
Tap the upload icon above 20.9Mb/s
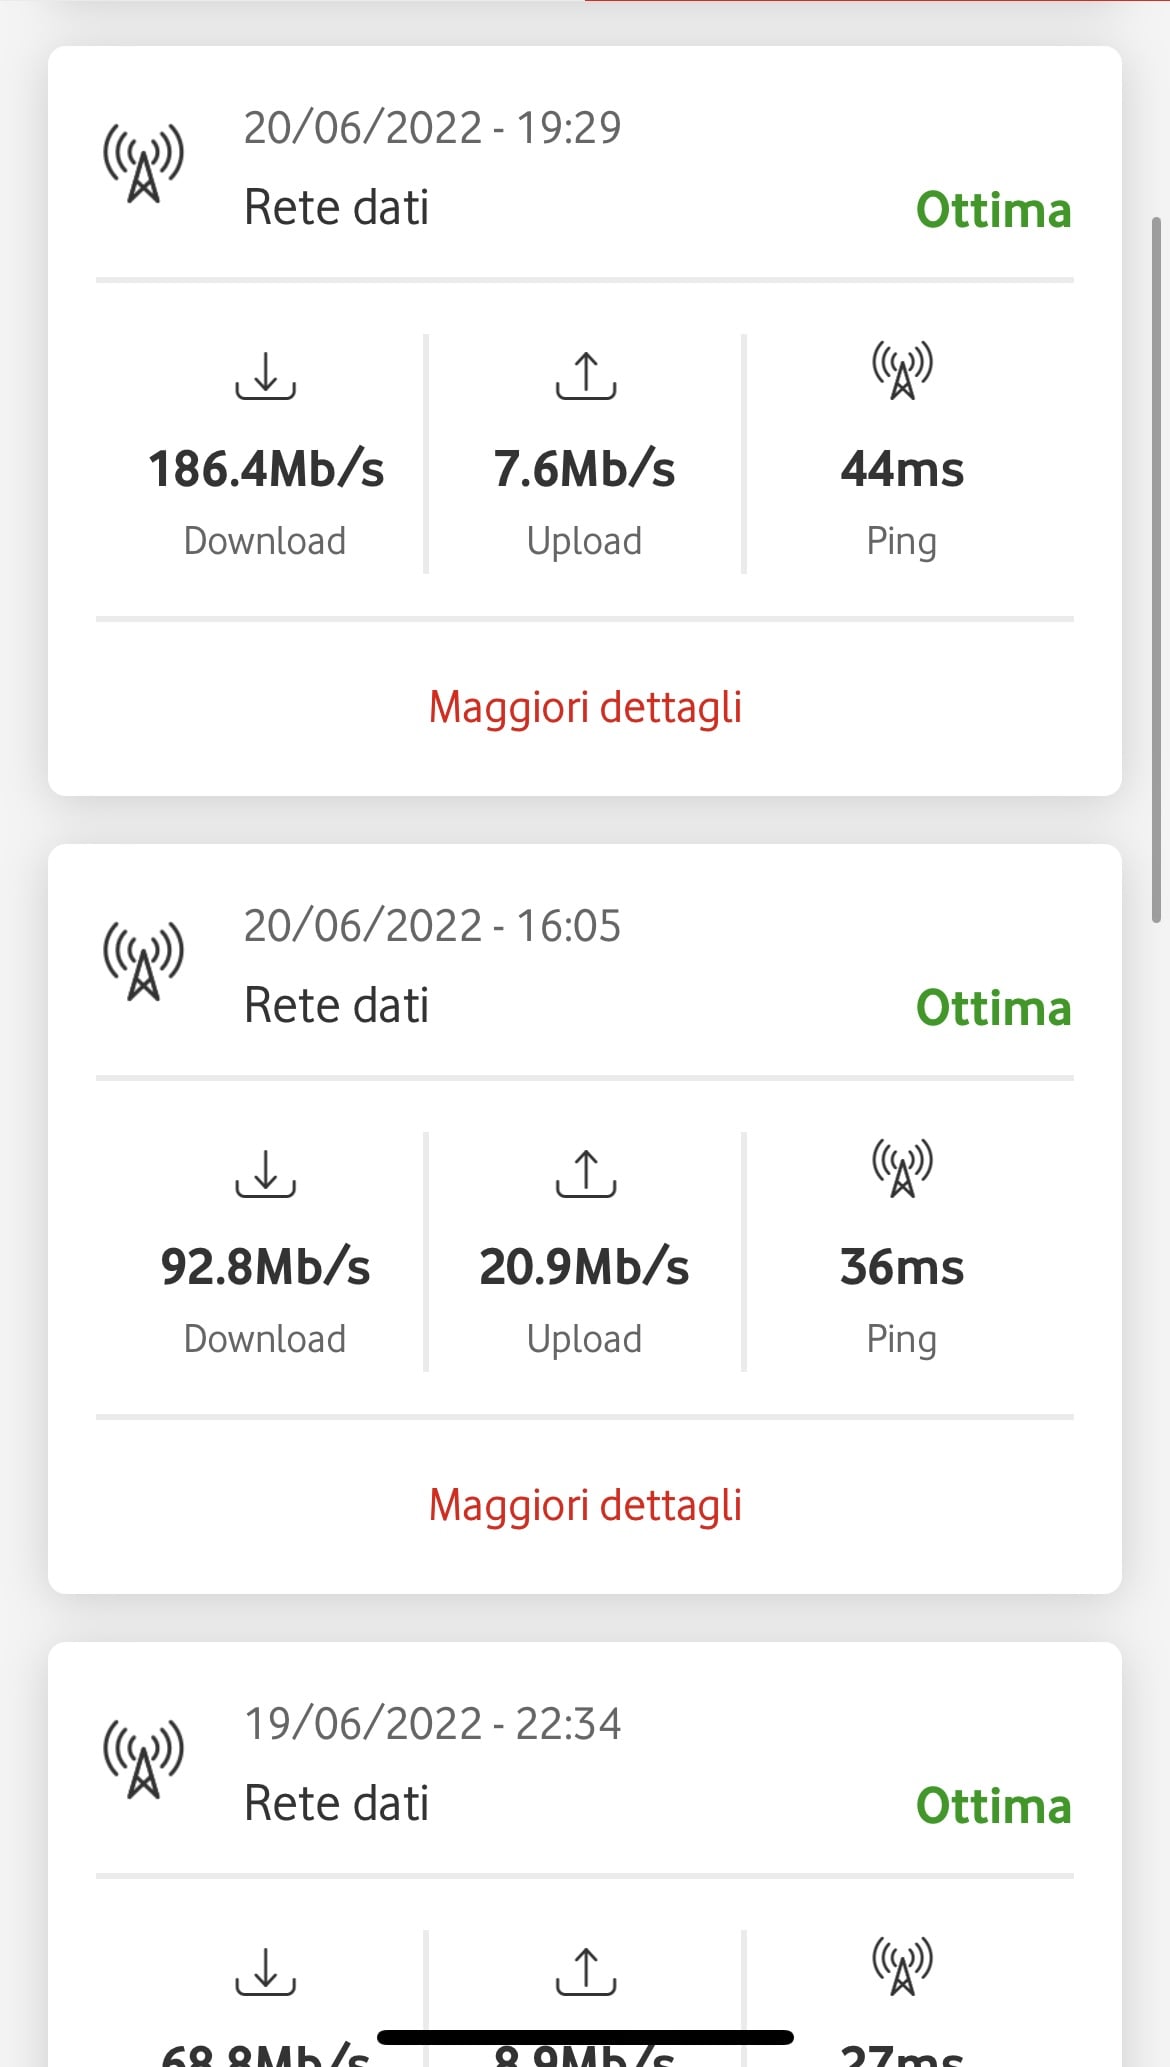click(585, 1174)
